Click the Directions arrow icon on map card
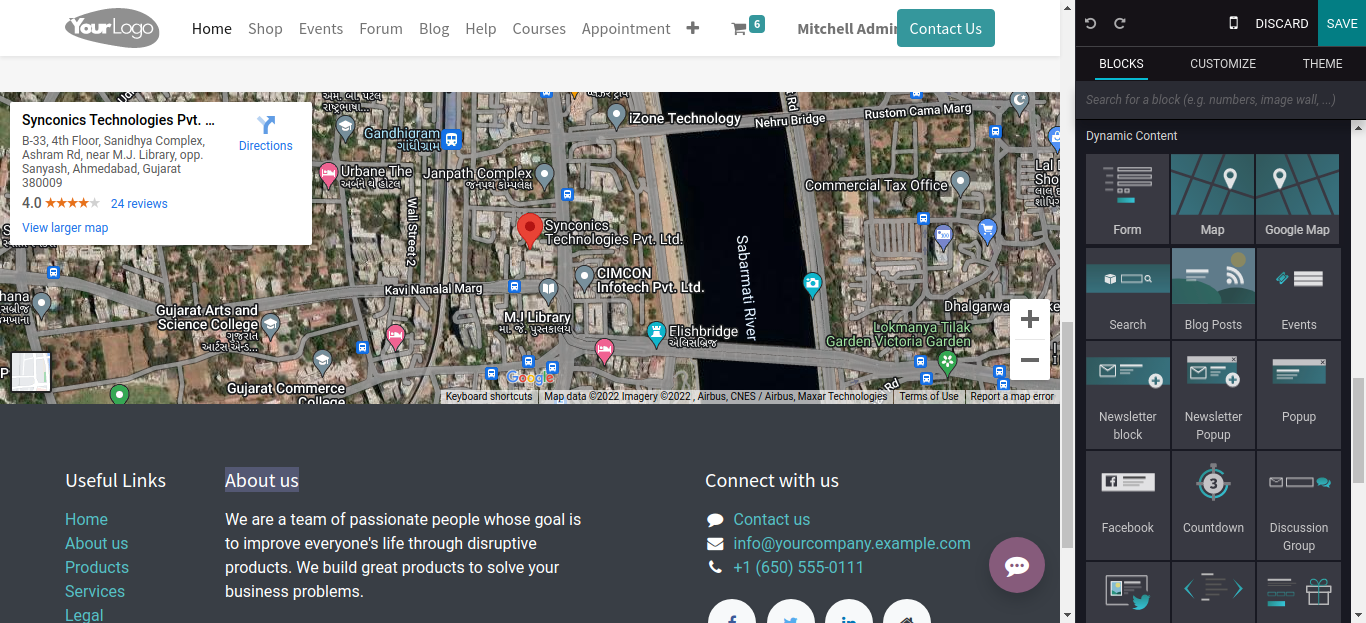 click(x=266, y=125)
